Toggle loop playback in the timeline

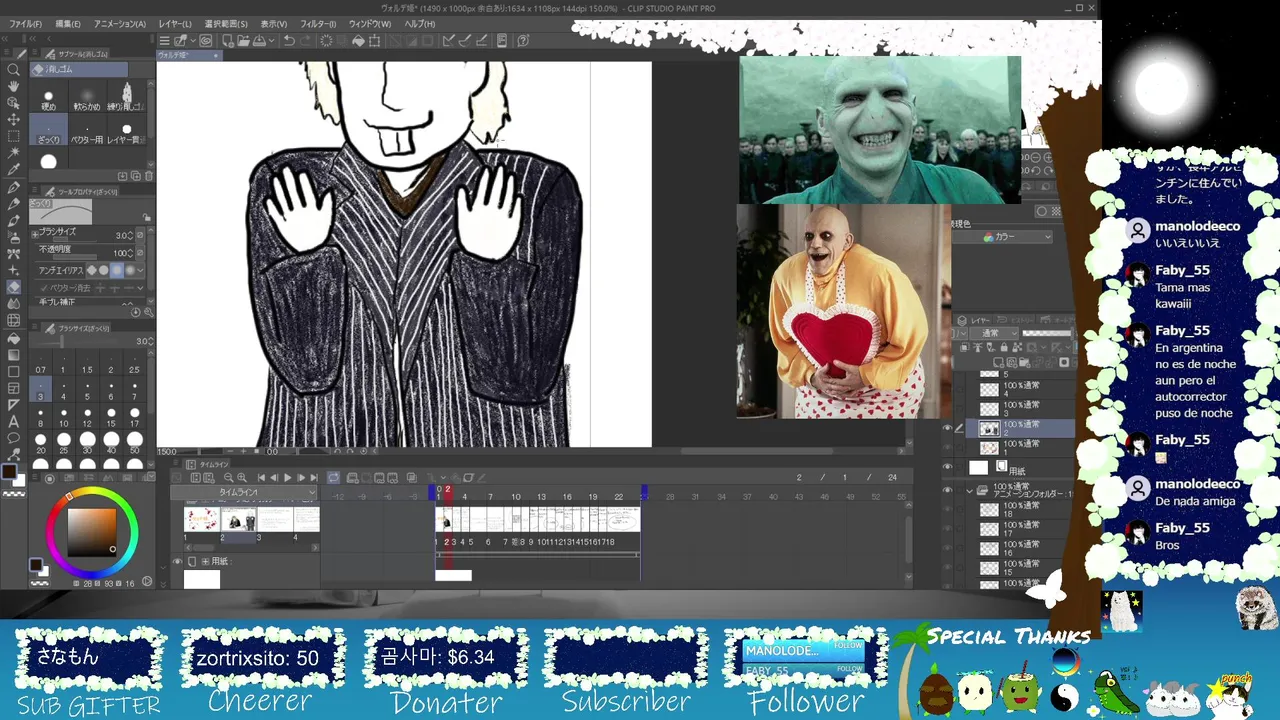coord(334,478)
